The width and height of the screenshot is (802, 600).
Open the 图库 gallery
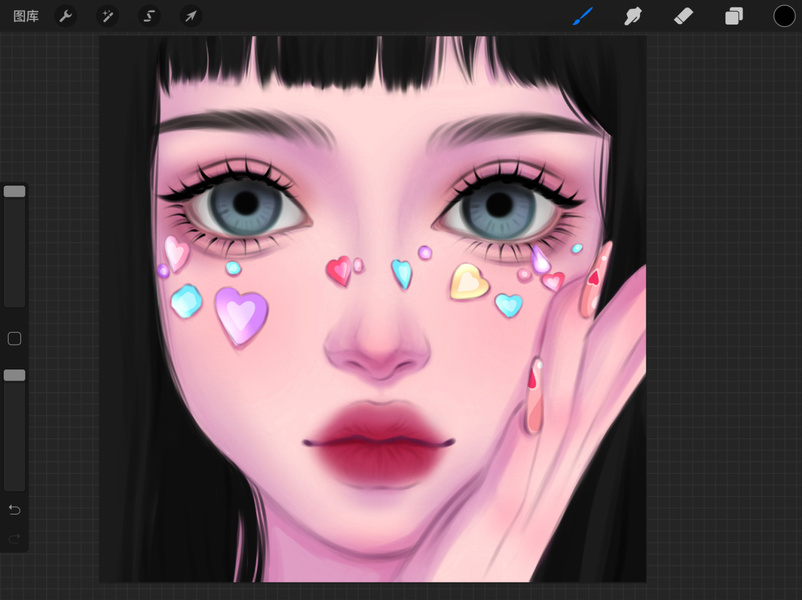26,16
